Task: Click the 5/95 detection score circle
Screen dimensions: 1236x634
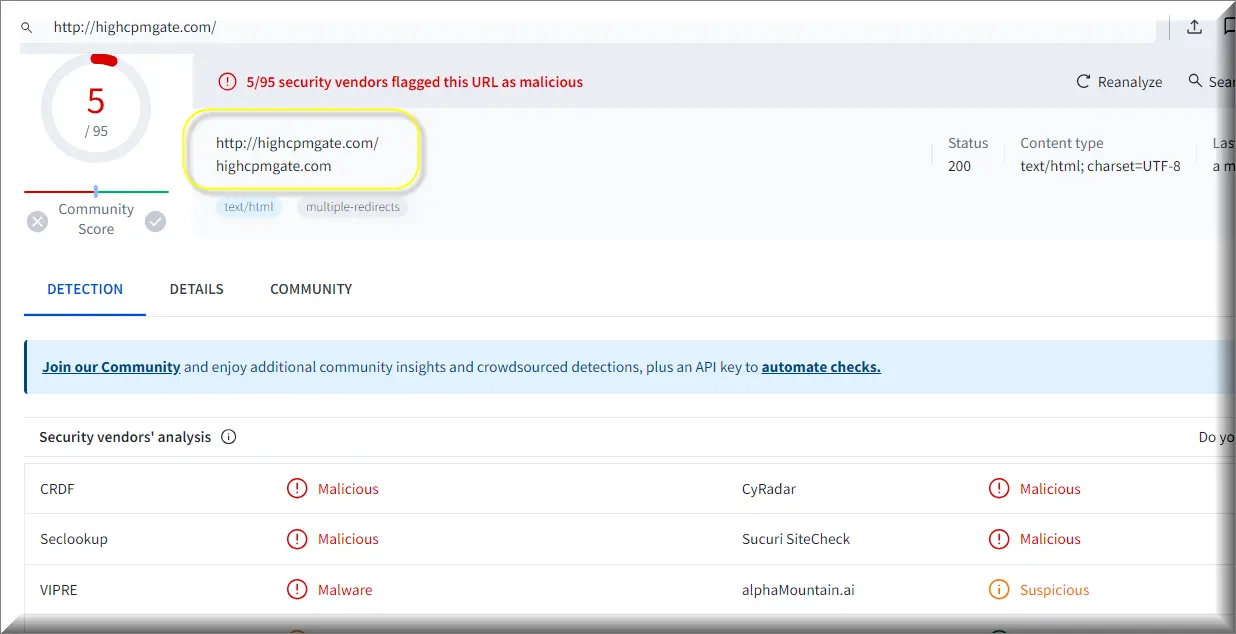Action: tap(96, 109)
